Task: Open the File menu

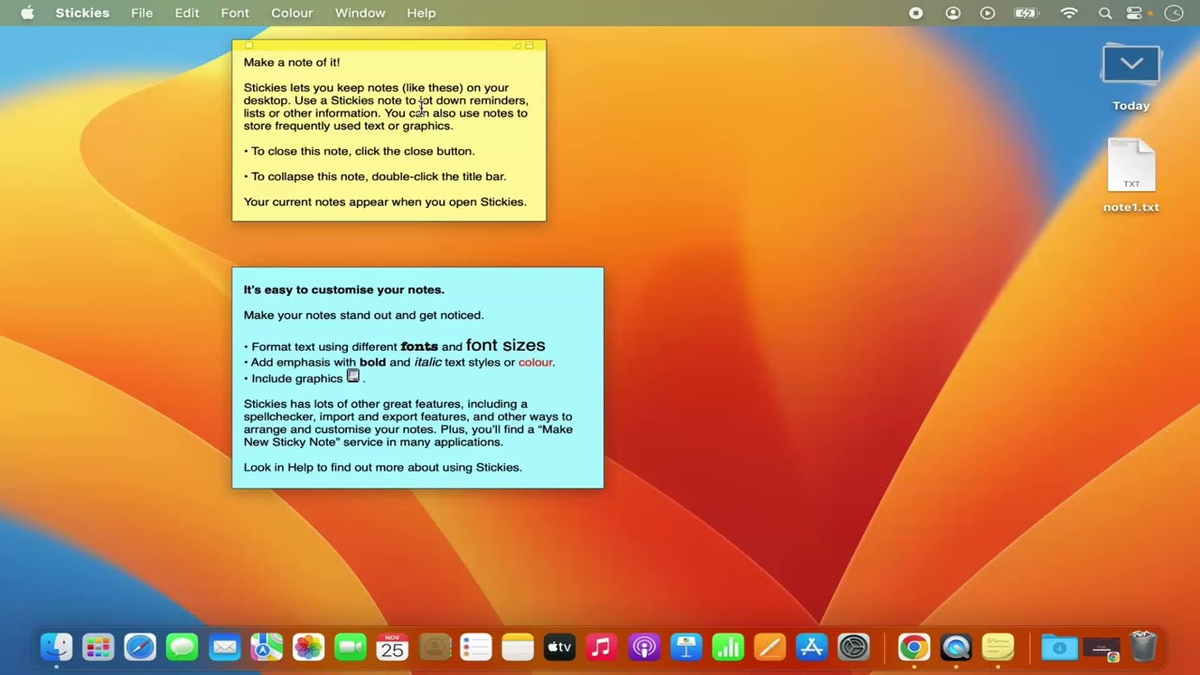Action: click(x=142, y=13)
